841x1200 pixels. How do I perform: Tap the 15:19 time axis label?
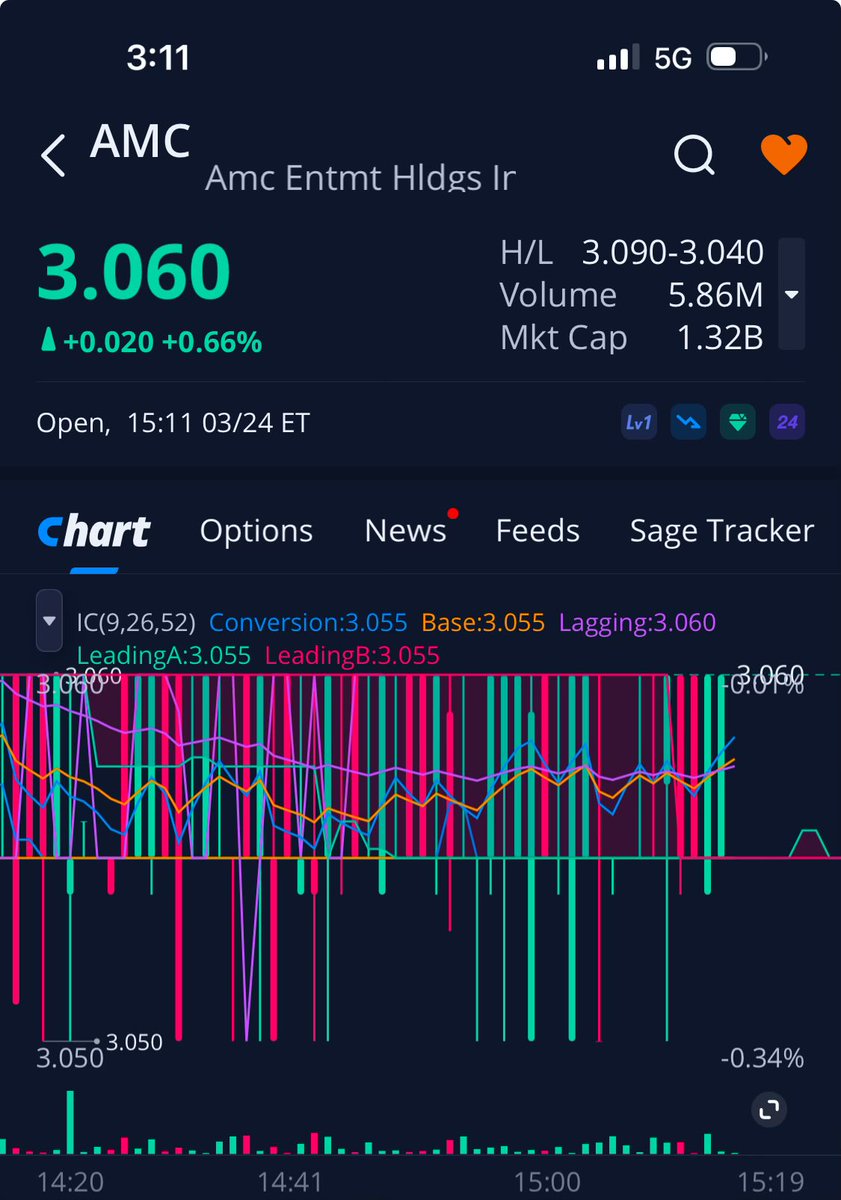click(x=770, y=1183)
